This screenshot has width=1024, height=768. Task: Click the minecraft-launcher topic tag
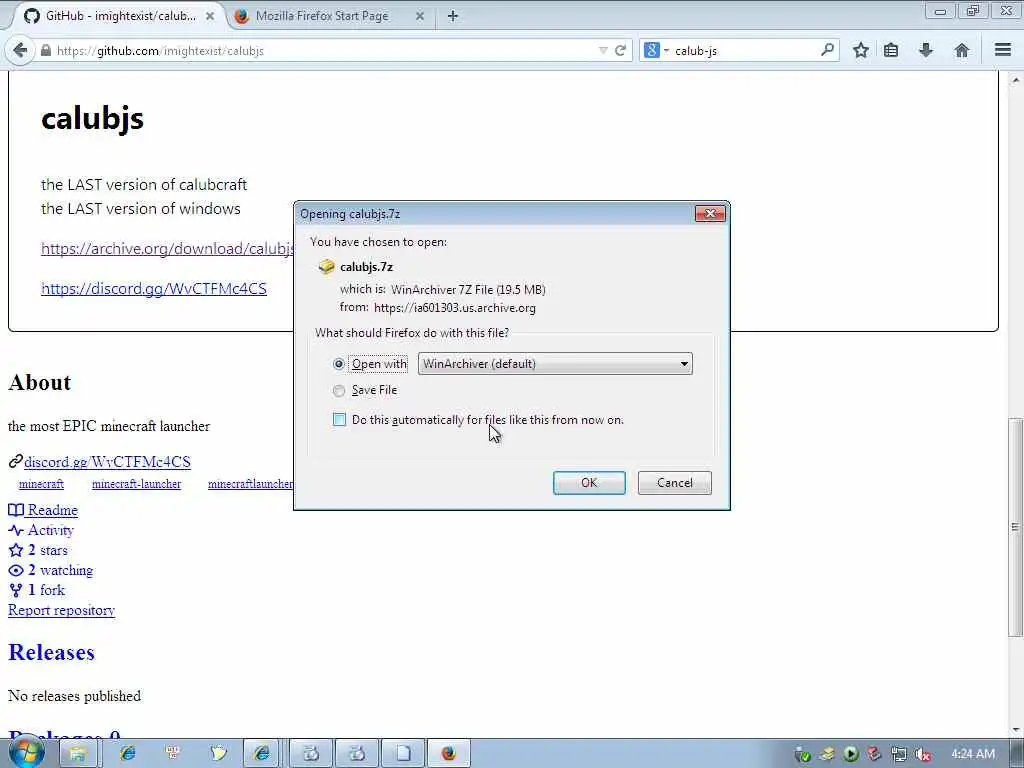(136, 484)
